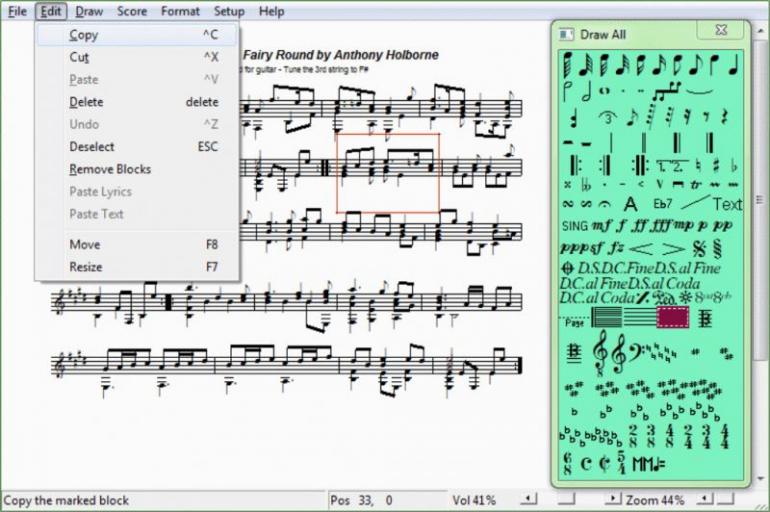Select the Ped. pedal marking
Image resolution: width=770 pixels, height=512 pixels.
point(665,297)
